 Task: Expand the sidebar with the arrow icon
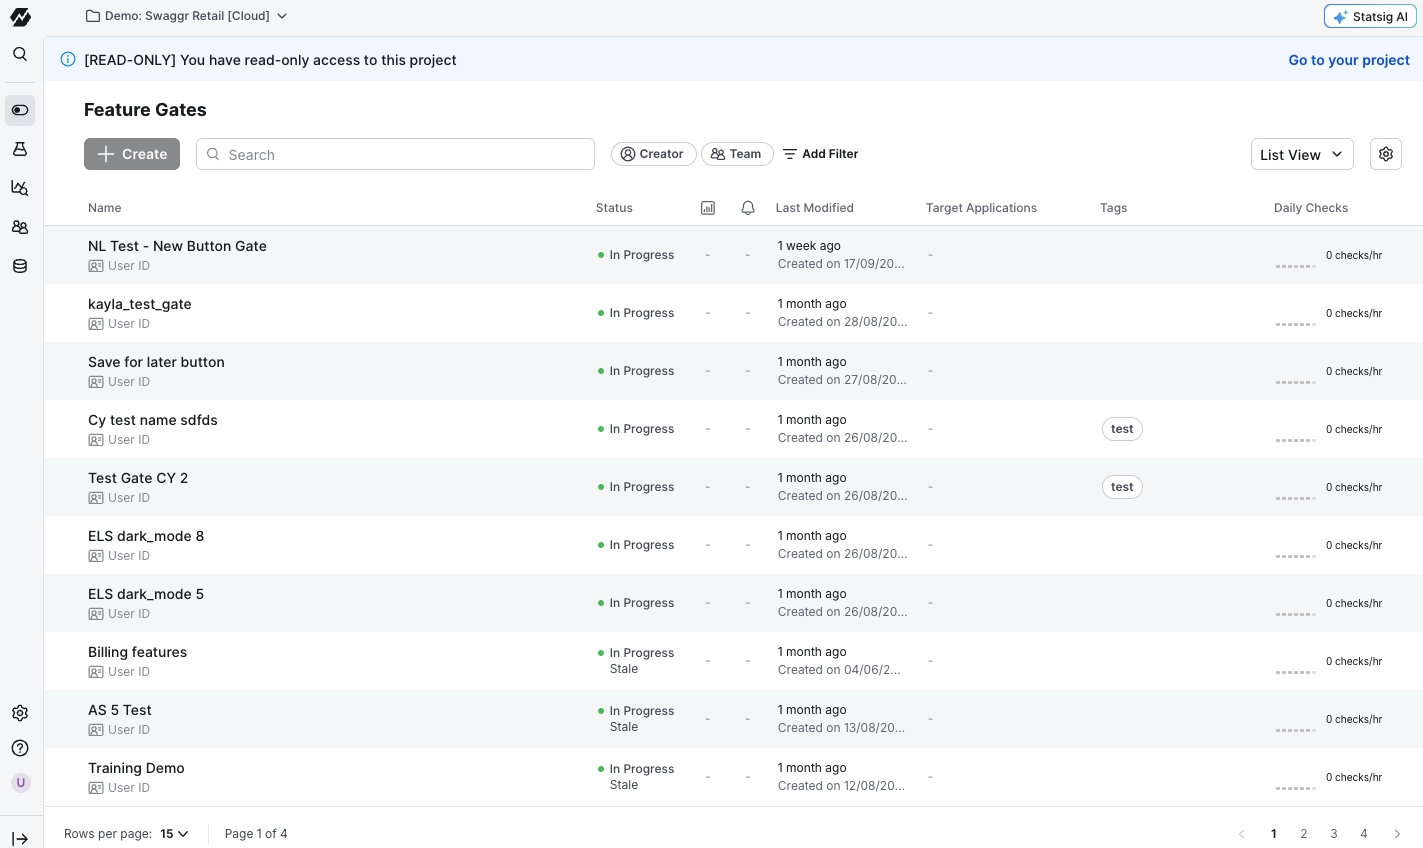tap(20, 839)
